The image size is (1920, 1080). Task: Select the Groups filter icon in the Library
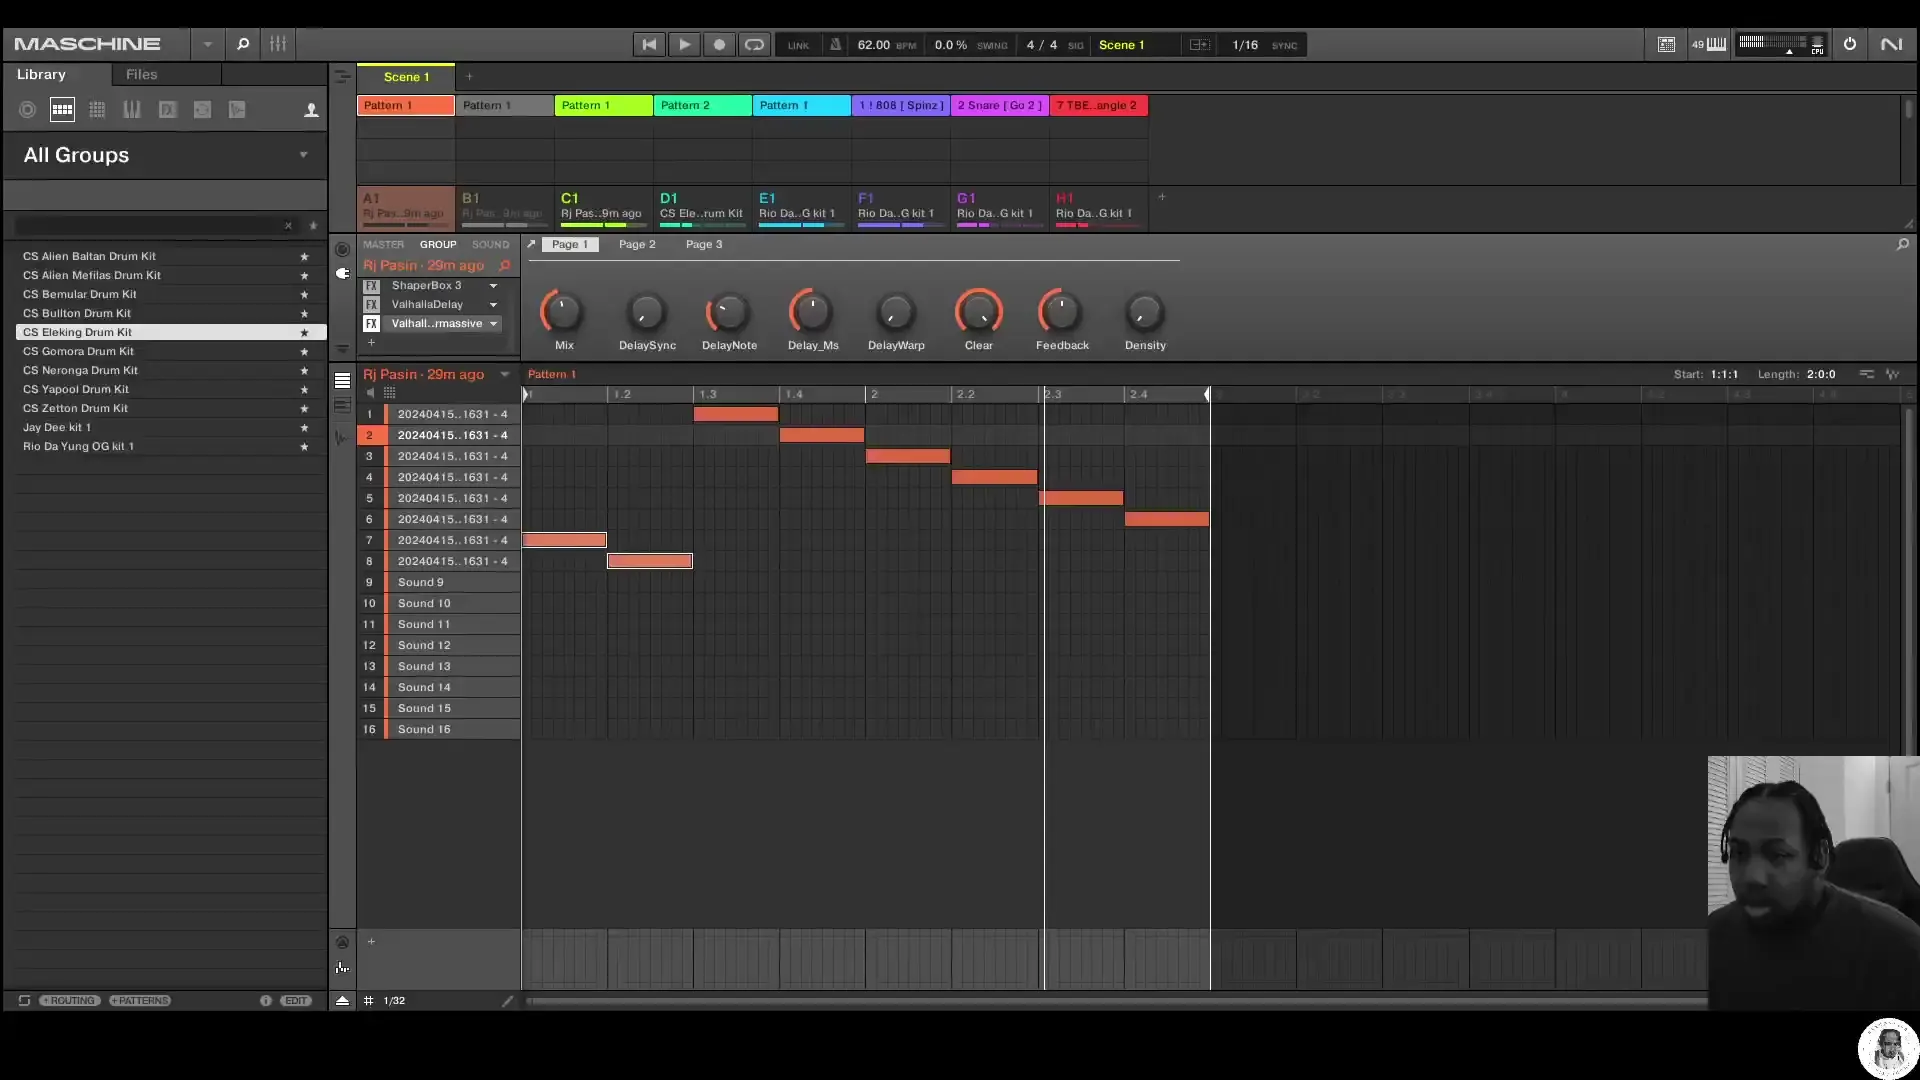62,109
